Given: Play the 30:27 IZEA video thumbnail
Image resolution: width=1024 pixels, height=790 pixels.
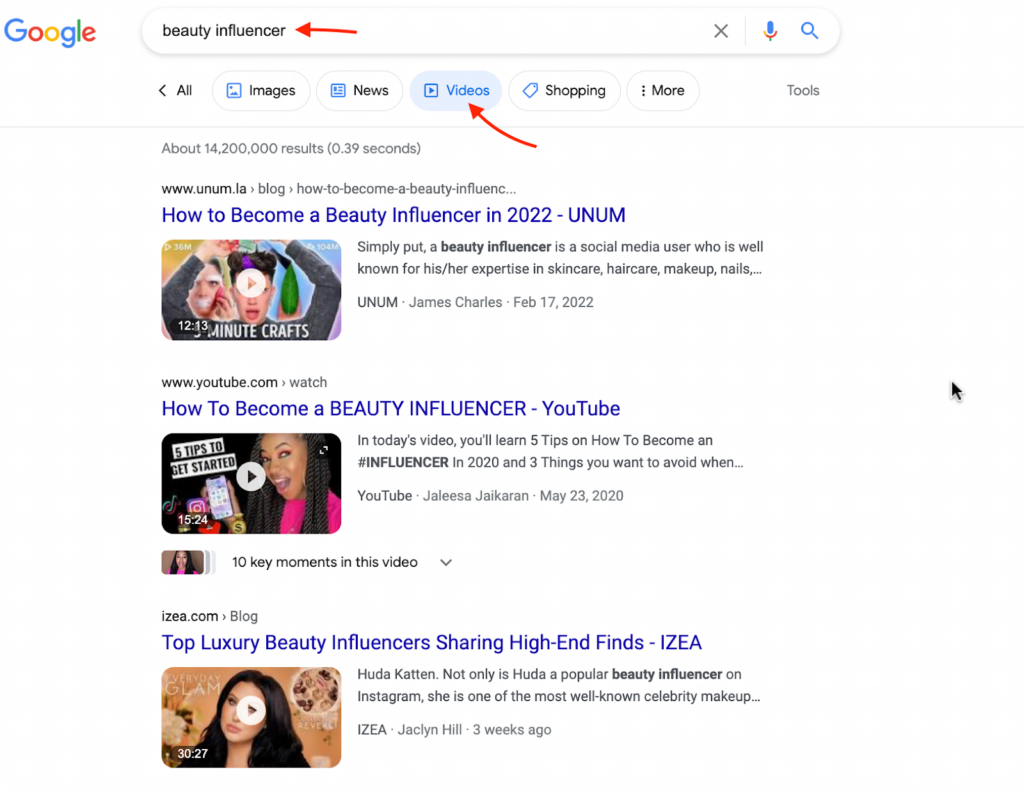Looking at the screenshot, I should pos(251,717).
